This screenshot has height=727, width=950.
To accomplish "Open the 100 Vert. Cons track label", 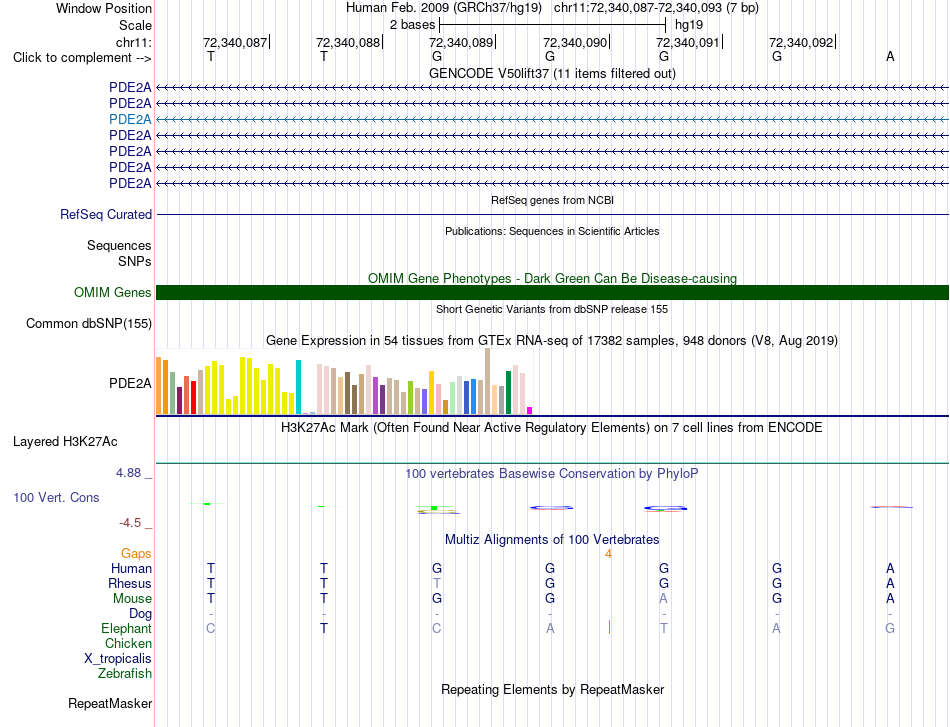I will 56,497.
